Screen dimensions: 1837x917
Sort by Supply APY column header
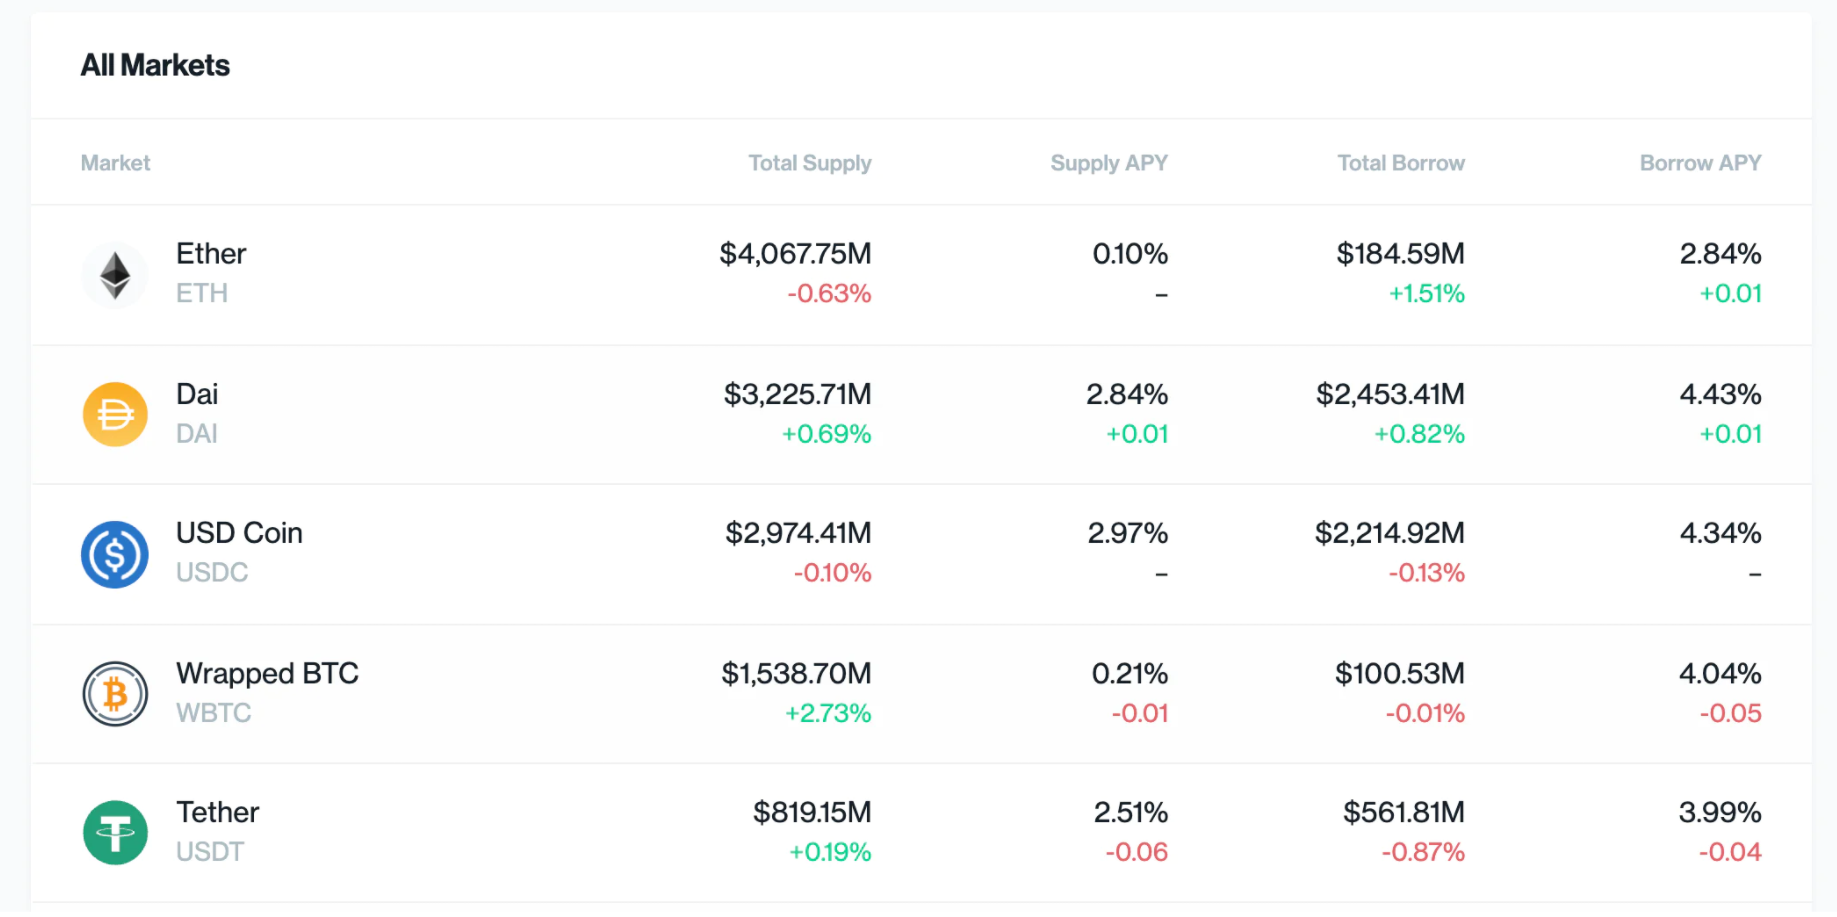click(x=1109, y=163)
